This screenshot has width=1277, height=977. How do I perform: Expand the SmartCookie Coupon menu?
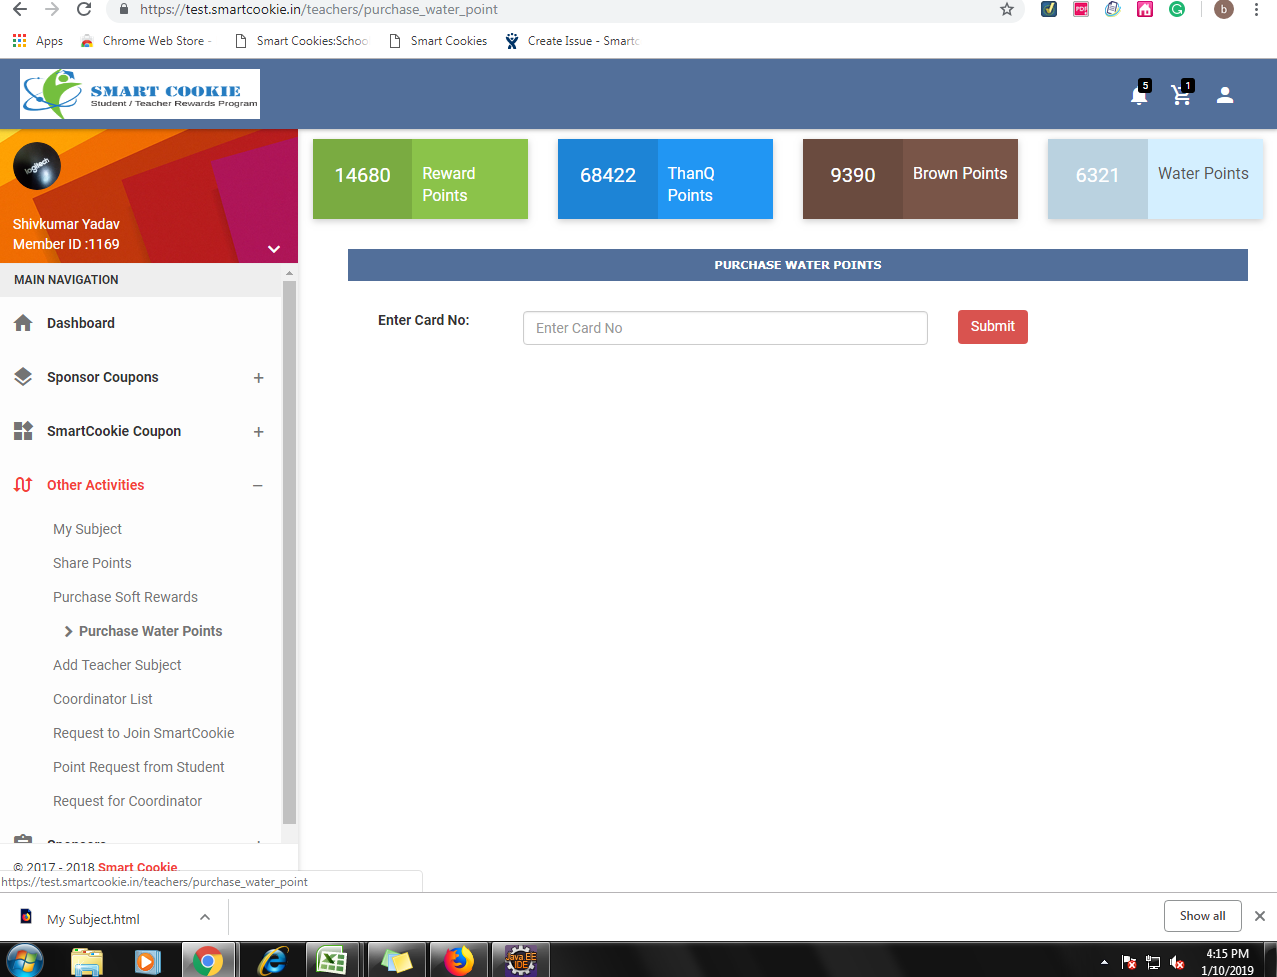click(x=258, y=432)
